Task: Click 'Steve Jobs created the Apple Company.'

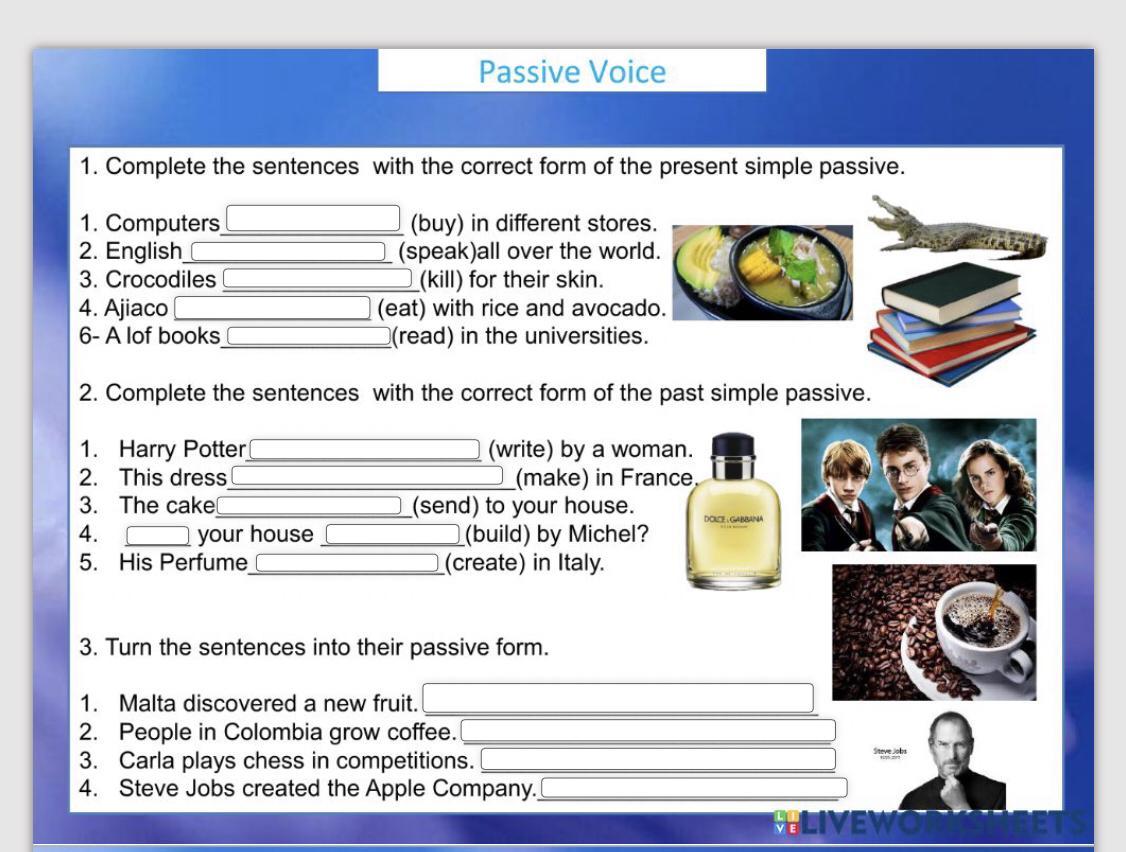Action: pos(327,788)
